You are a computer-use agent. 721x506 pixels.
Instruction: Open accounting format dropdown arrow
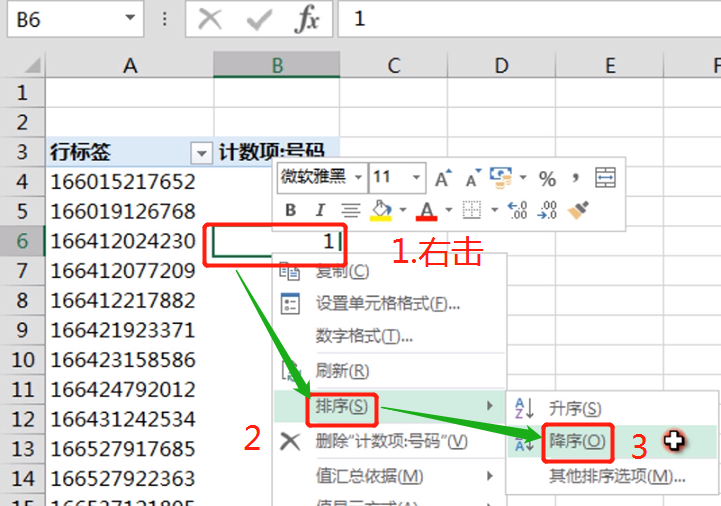[523, 178]
